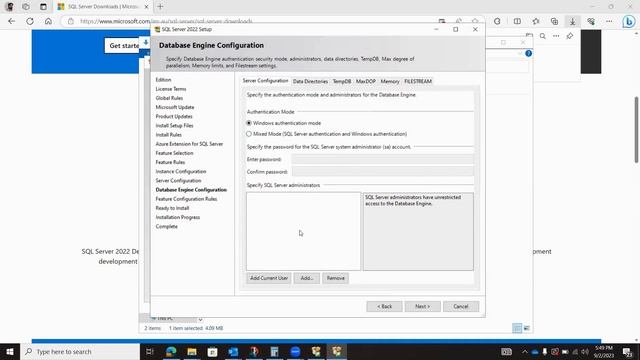This screenshot has height=360, width=640.
Task: Click search magnifier in downloads panel
Action: 542,36
